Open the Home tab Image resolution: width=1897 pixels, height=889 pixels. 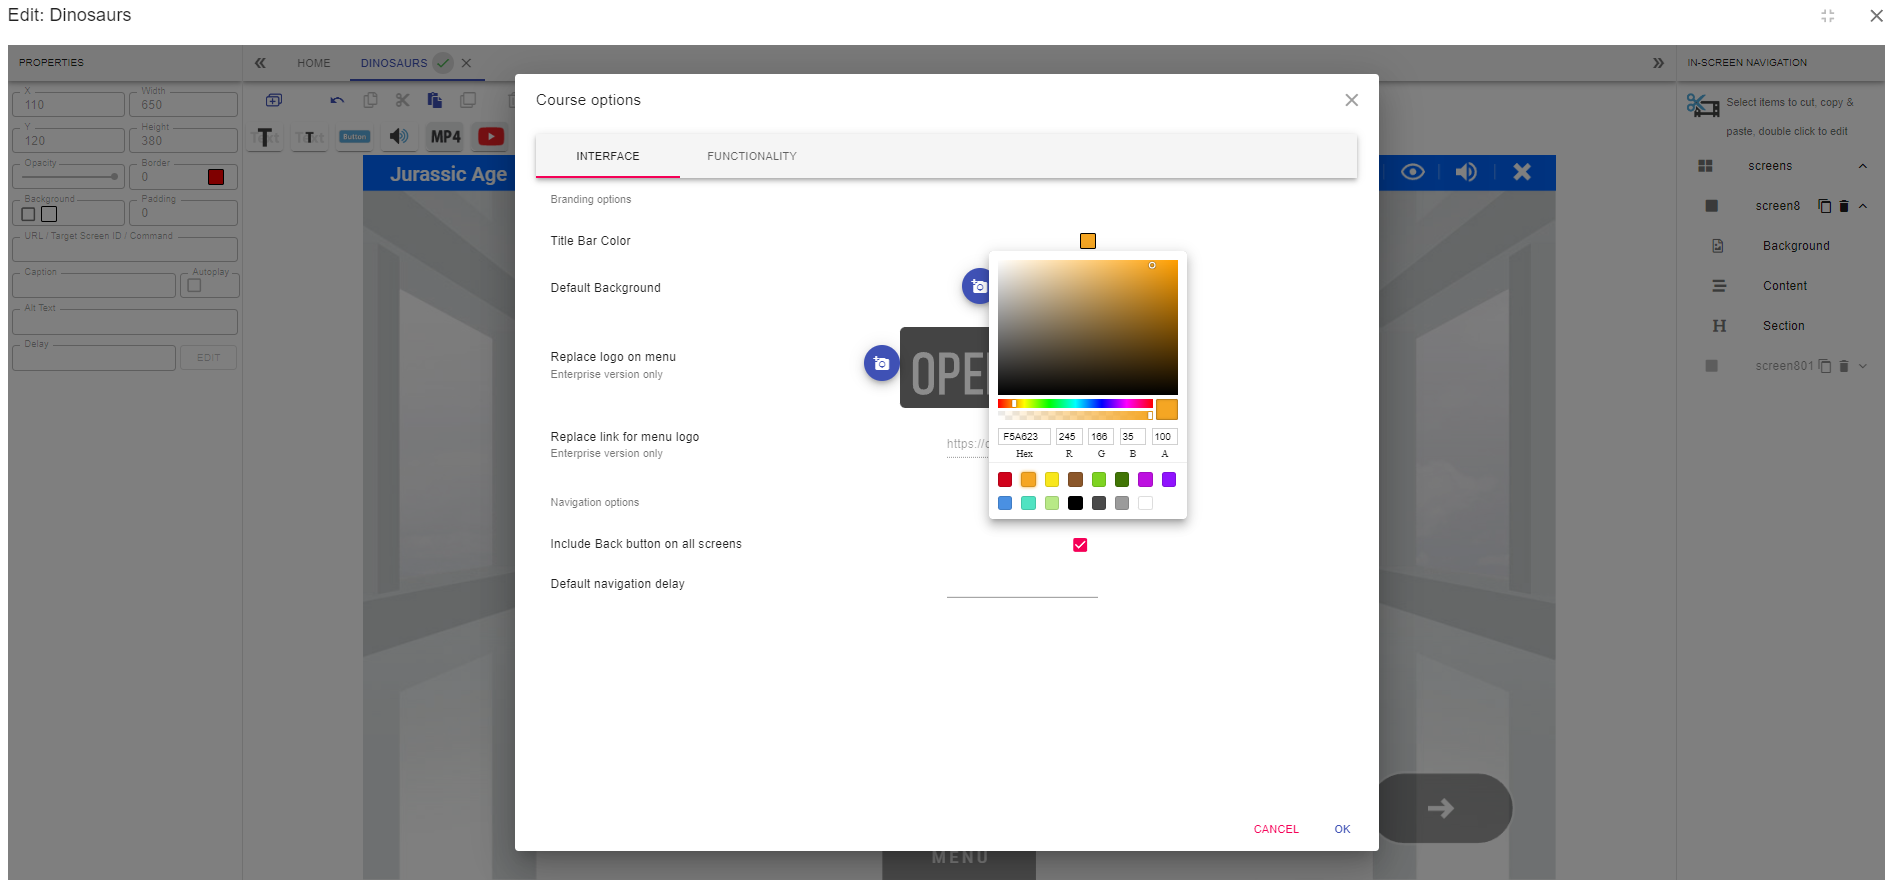[x=313, y=63]
